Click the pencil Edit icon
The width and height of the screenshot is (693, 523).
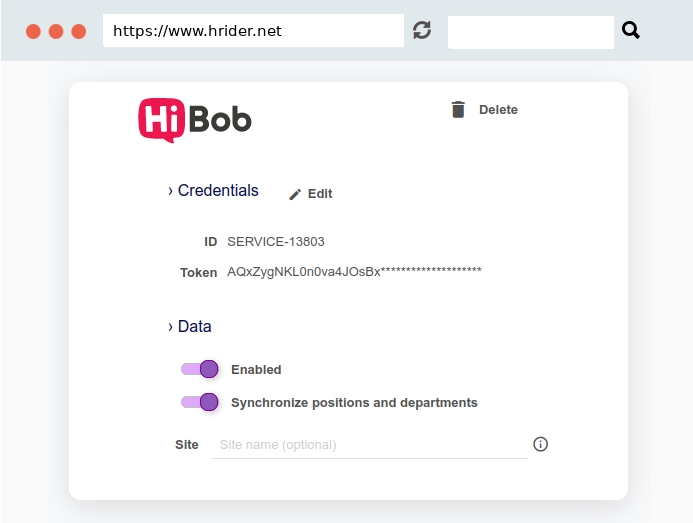pos(295,195)
